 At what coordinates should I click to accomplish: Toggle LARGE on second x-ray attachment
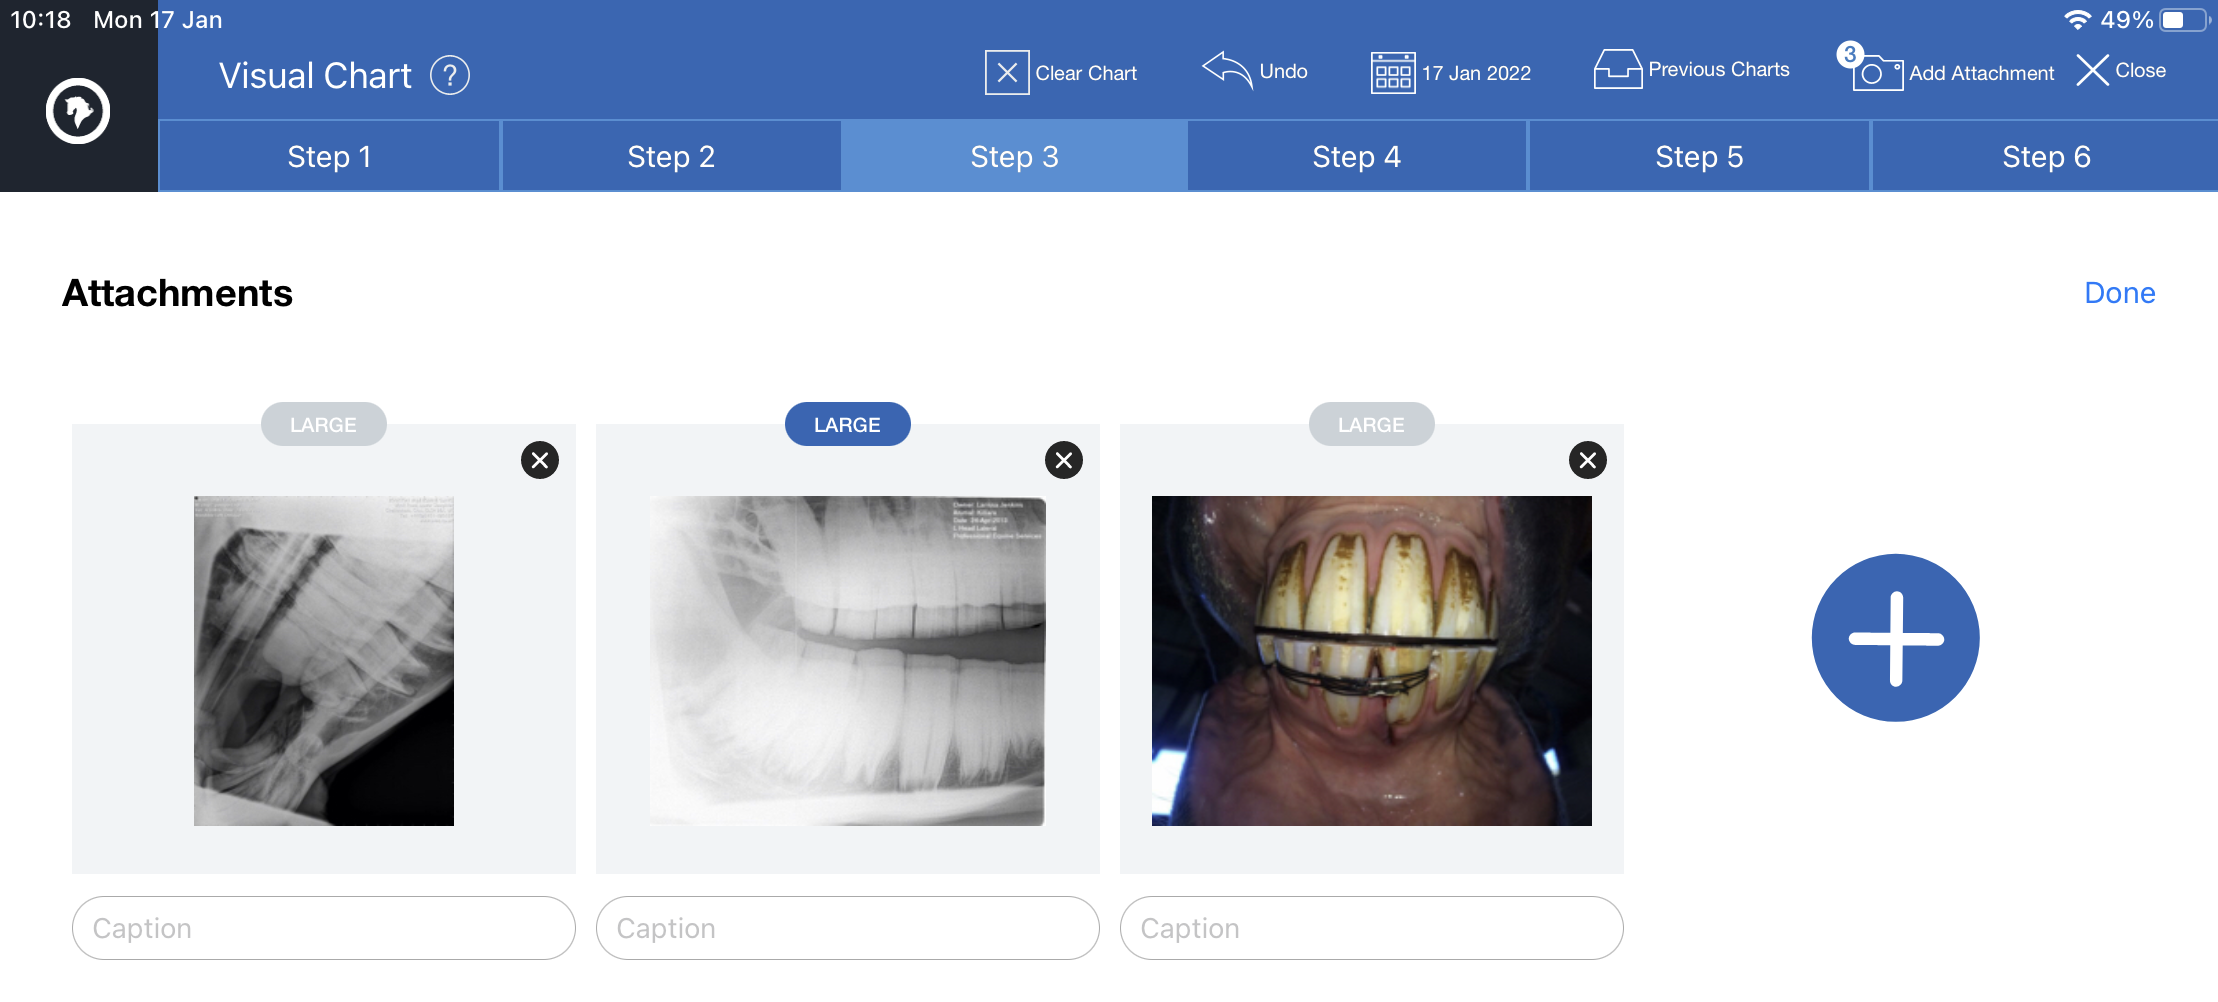click(x=847, y=424)
